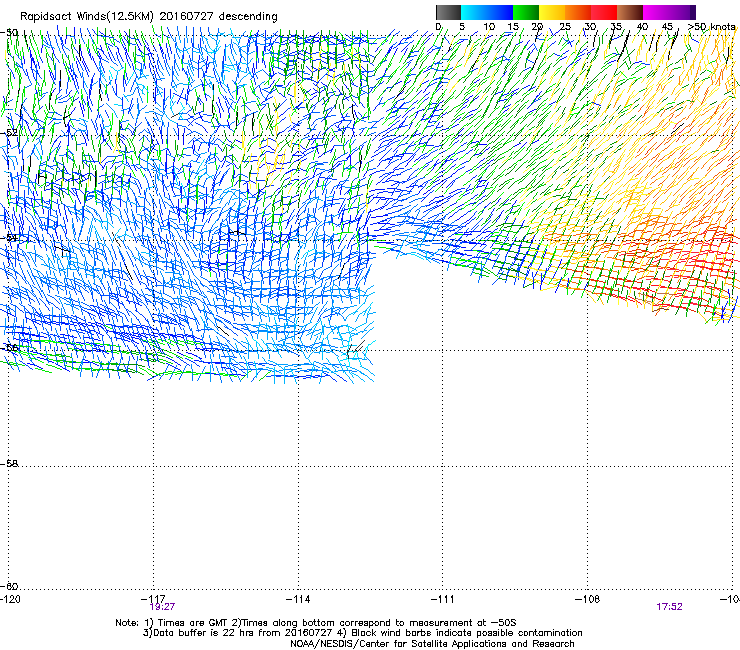The height and width of the screenshot is (650, 740).
Task: Click the -117 longitude axis label
Action: point(153,599)
